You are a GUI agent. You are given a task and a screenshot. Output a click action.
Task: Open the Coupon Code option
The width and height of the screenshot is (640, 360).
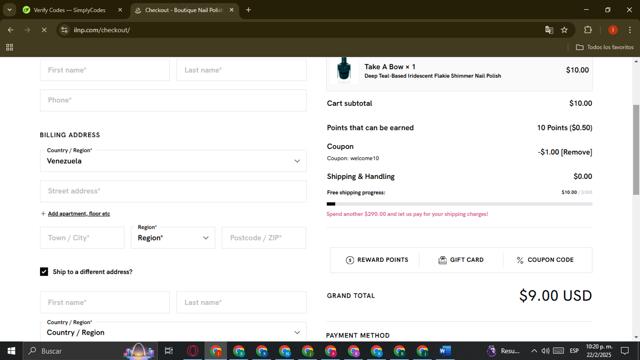coord(545,260)
